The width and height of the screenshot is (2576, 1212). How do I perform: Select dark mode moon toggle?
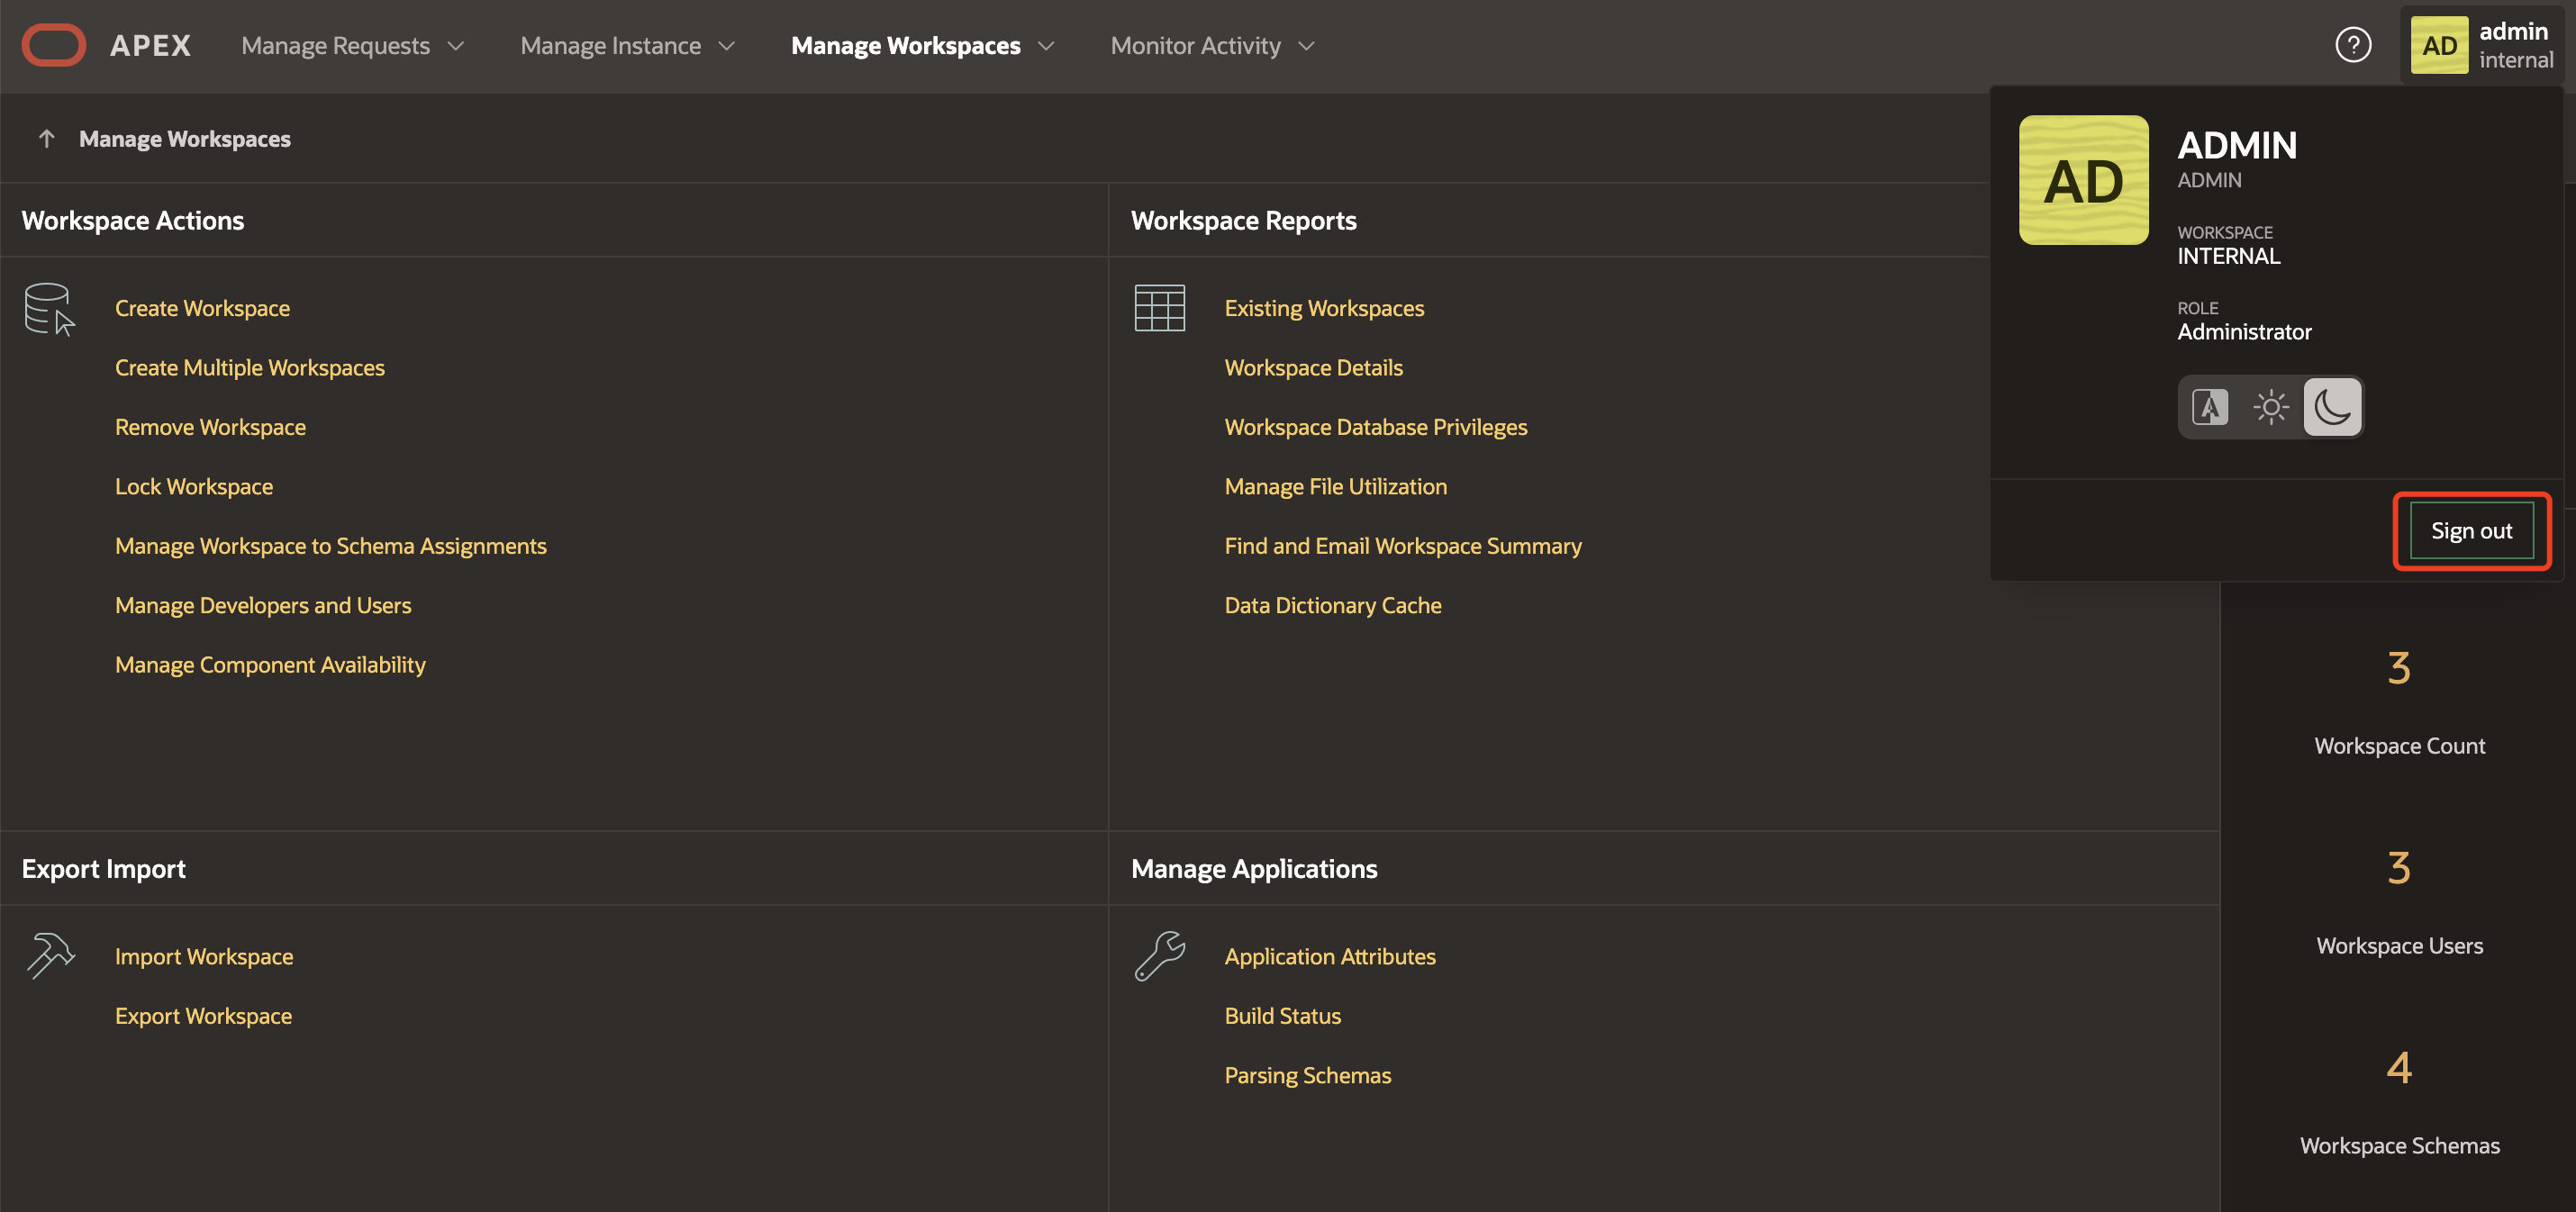pos(2332,407)
